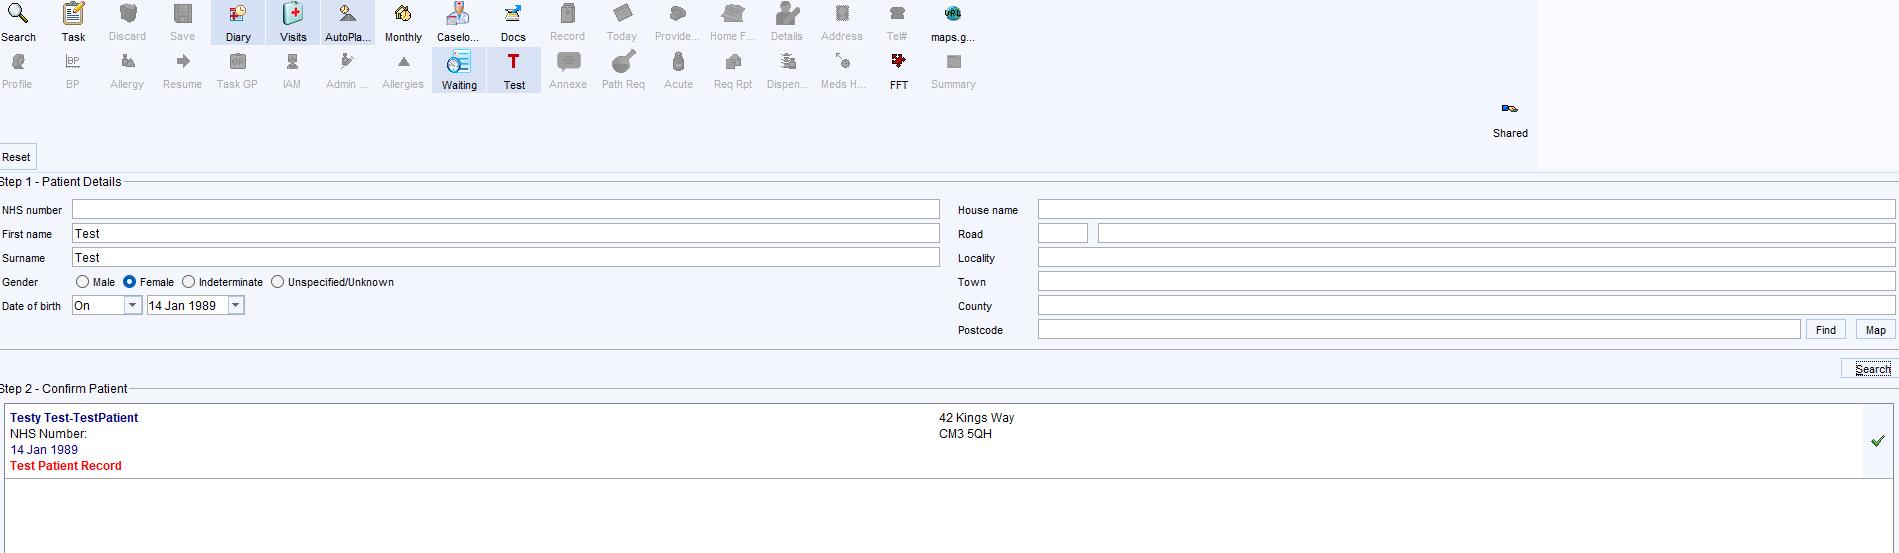Image resolution: width=1899 pixels, height=553 pixels.
Task: Click the Profile toolbar icon
Action: click(18, 71)
